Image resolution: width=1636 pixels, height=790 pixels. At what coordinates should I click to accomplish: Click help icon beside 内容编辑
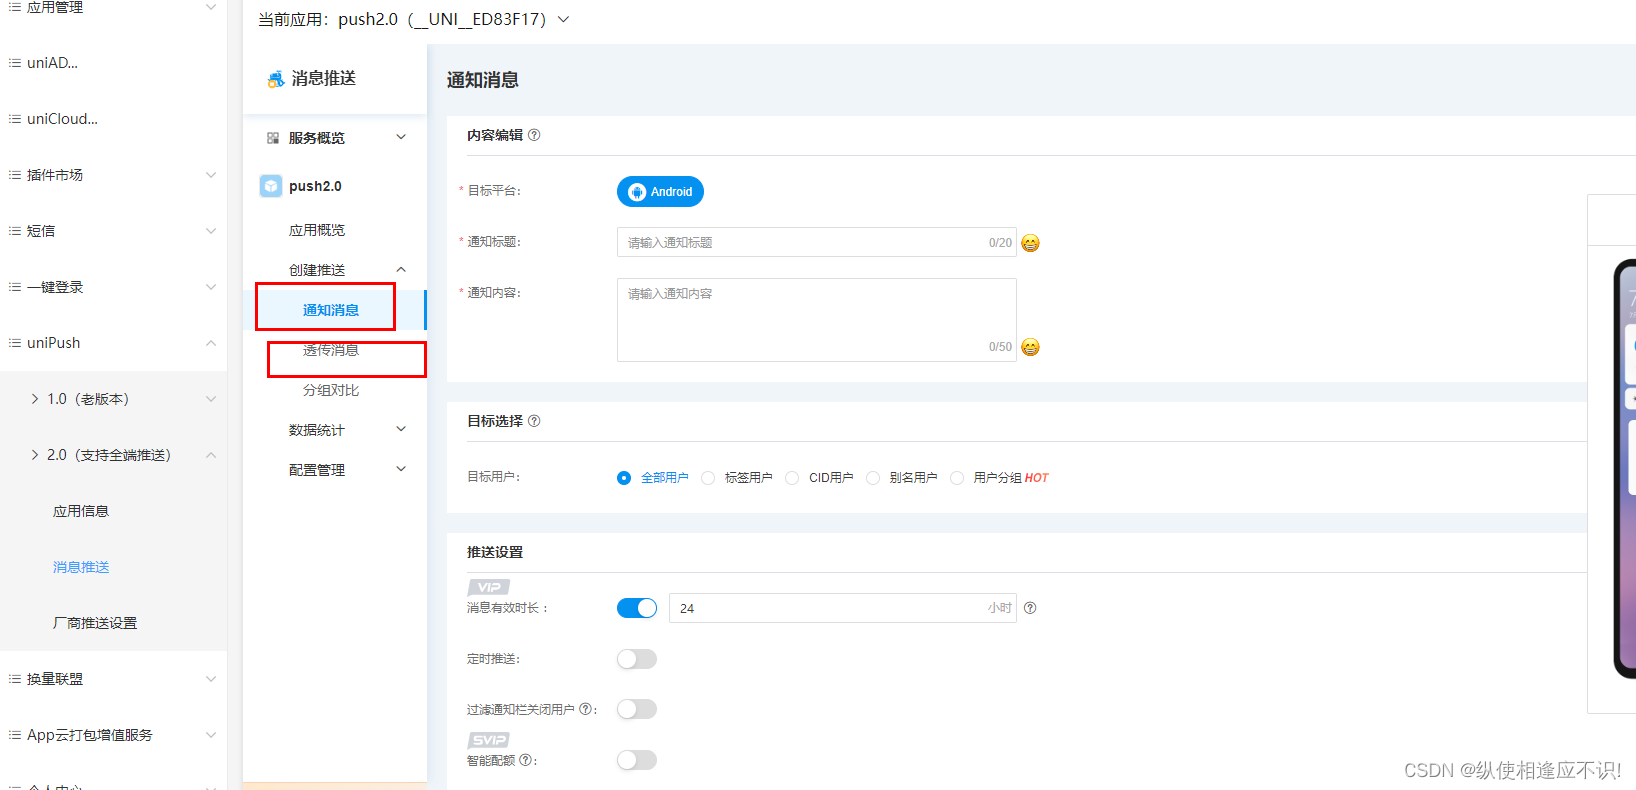click(534, 135)
